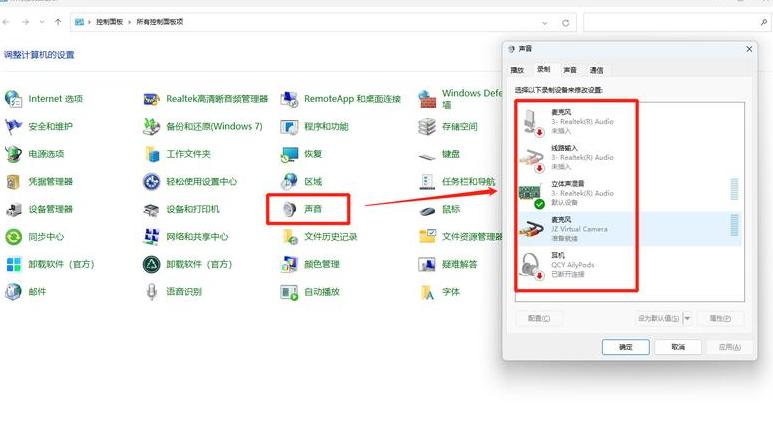Screen dimensions: 773x440
Task: Select the 线路输入 recording device
Action: click(x=629, y=158)
